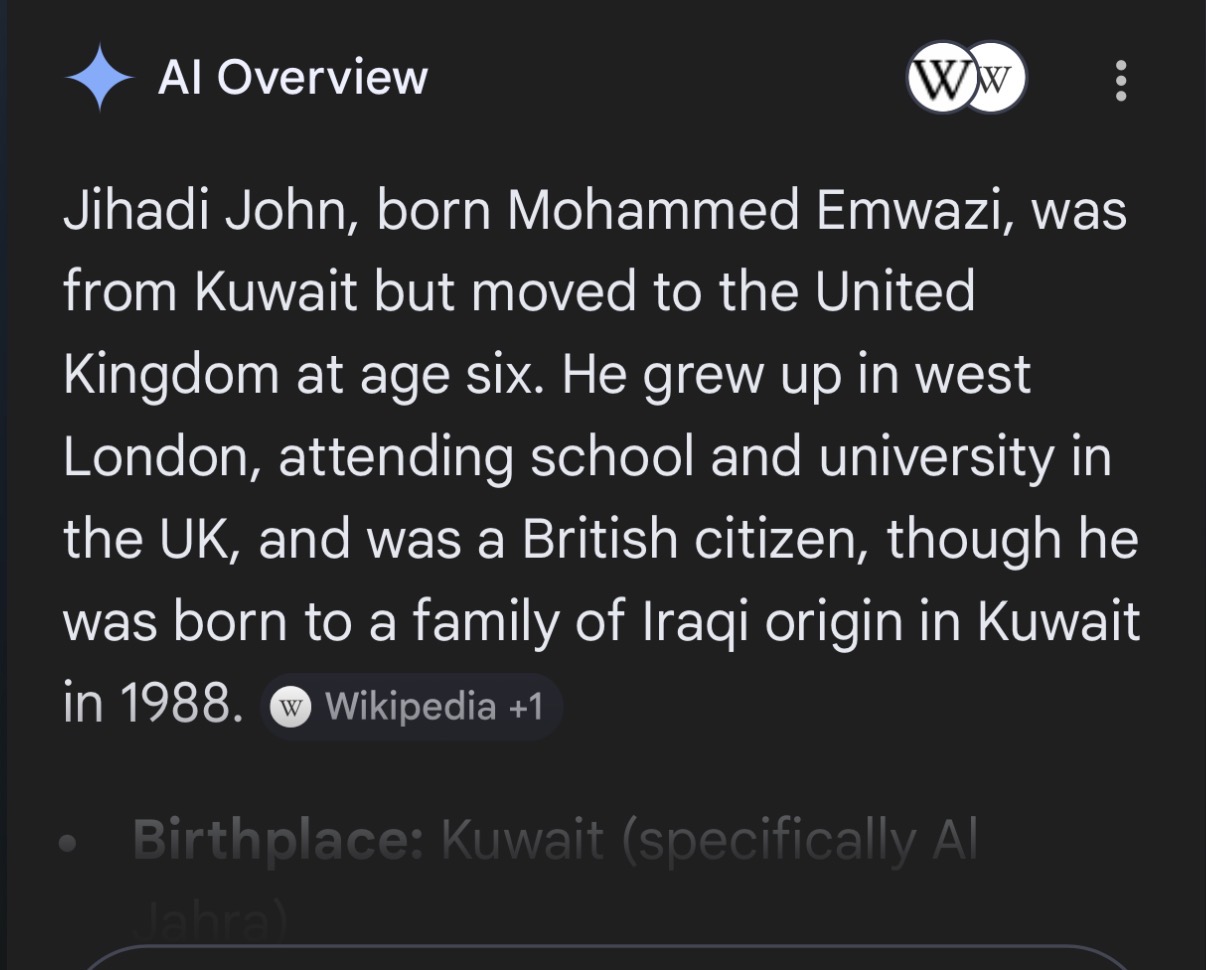This screenshot has height=970, width=1206.
Task: Select the faded "Birthplace:" label
Action: 279,842
